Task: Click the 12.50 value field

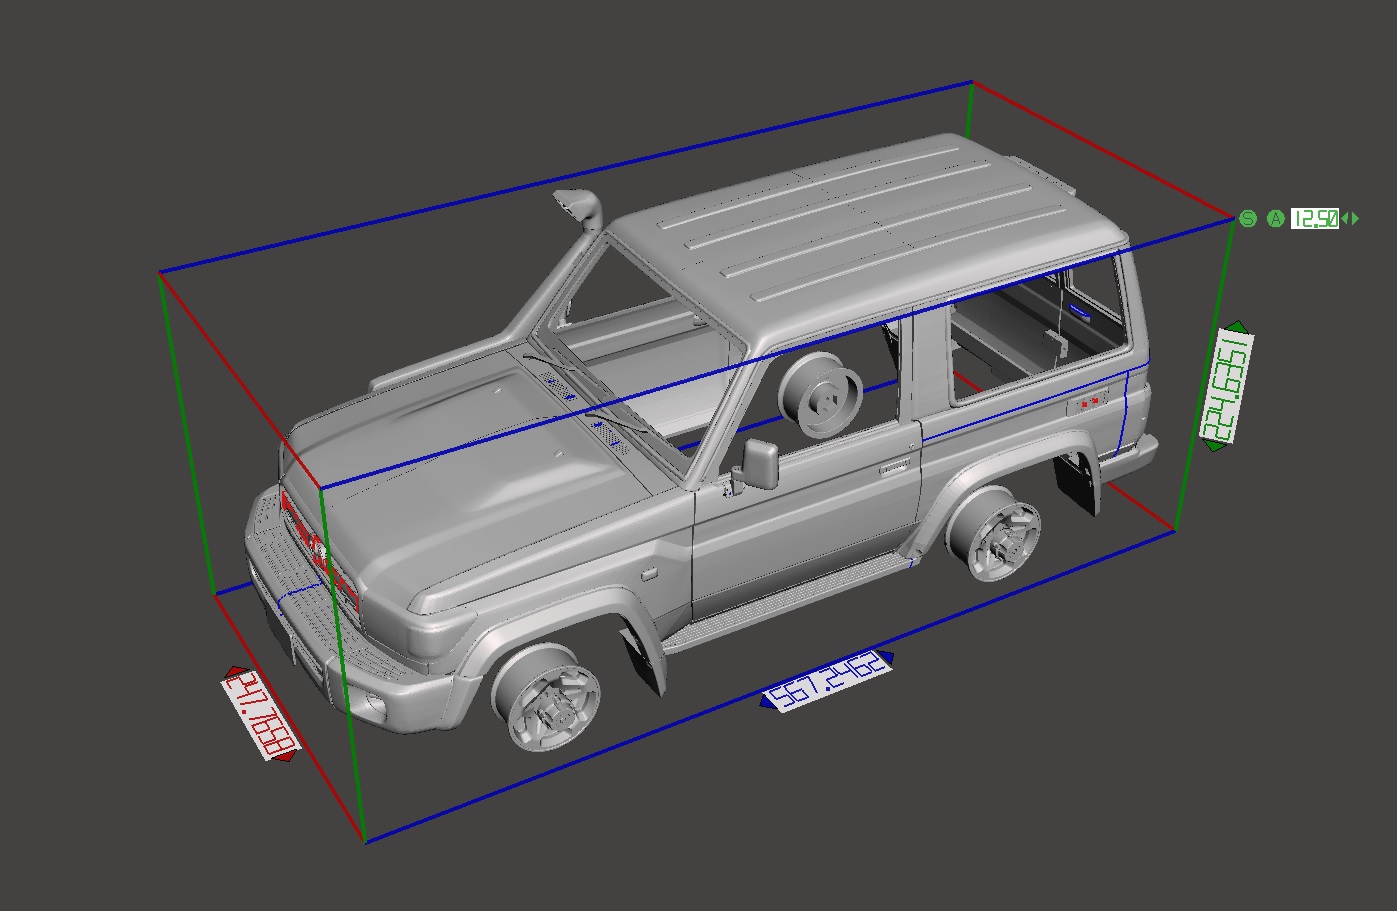Action: (1315, 218)
